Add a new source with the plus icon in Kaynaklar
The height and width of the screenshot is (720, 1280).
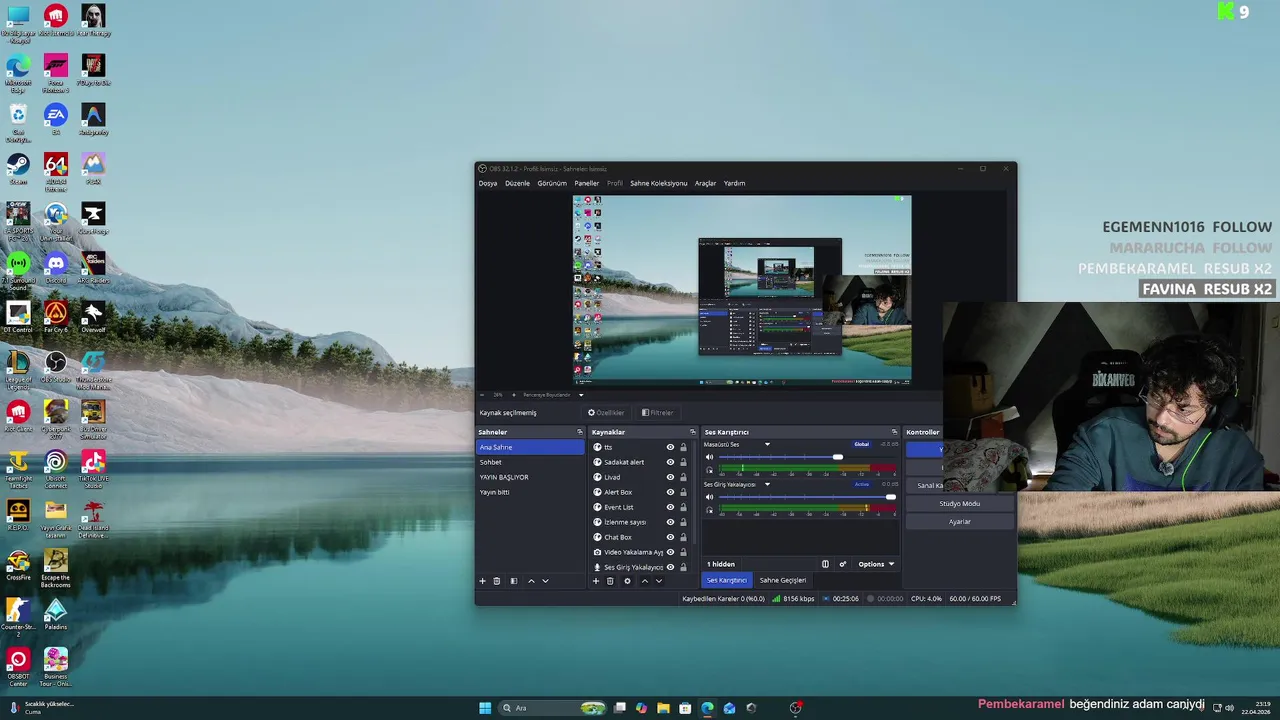[x=596, y=581]
